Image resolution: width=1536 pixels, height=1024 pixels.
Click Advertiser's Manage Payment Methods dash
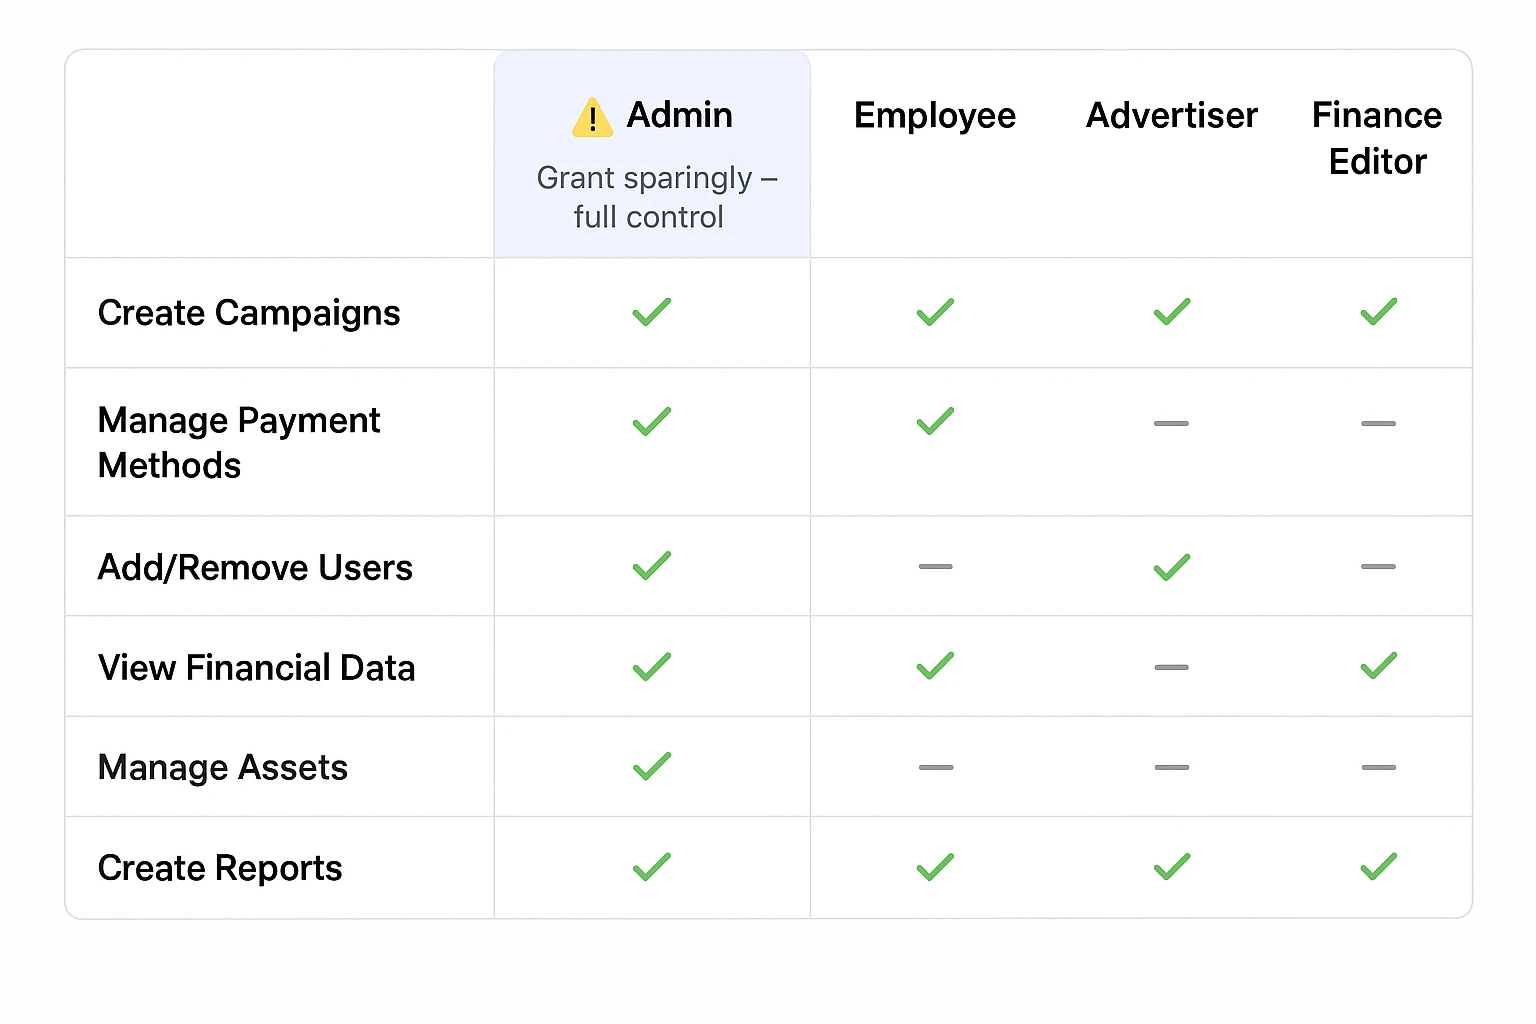tap(1171, 424)
